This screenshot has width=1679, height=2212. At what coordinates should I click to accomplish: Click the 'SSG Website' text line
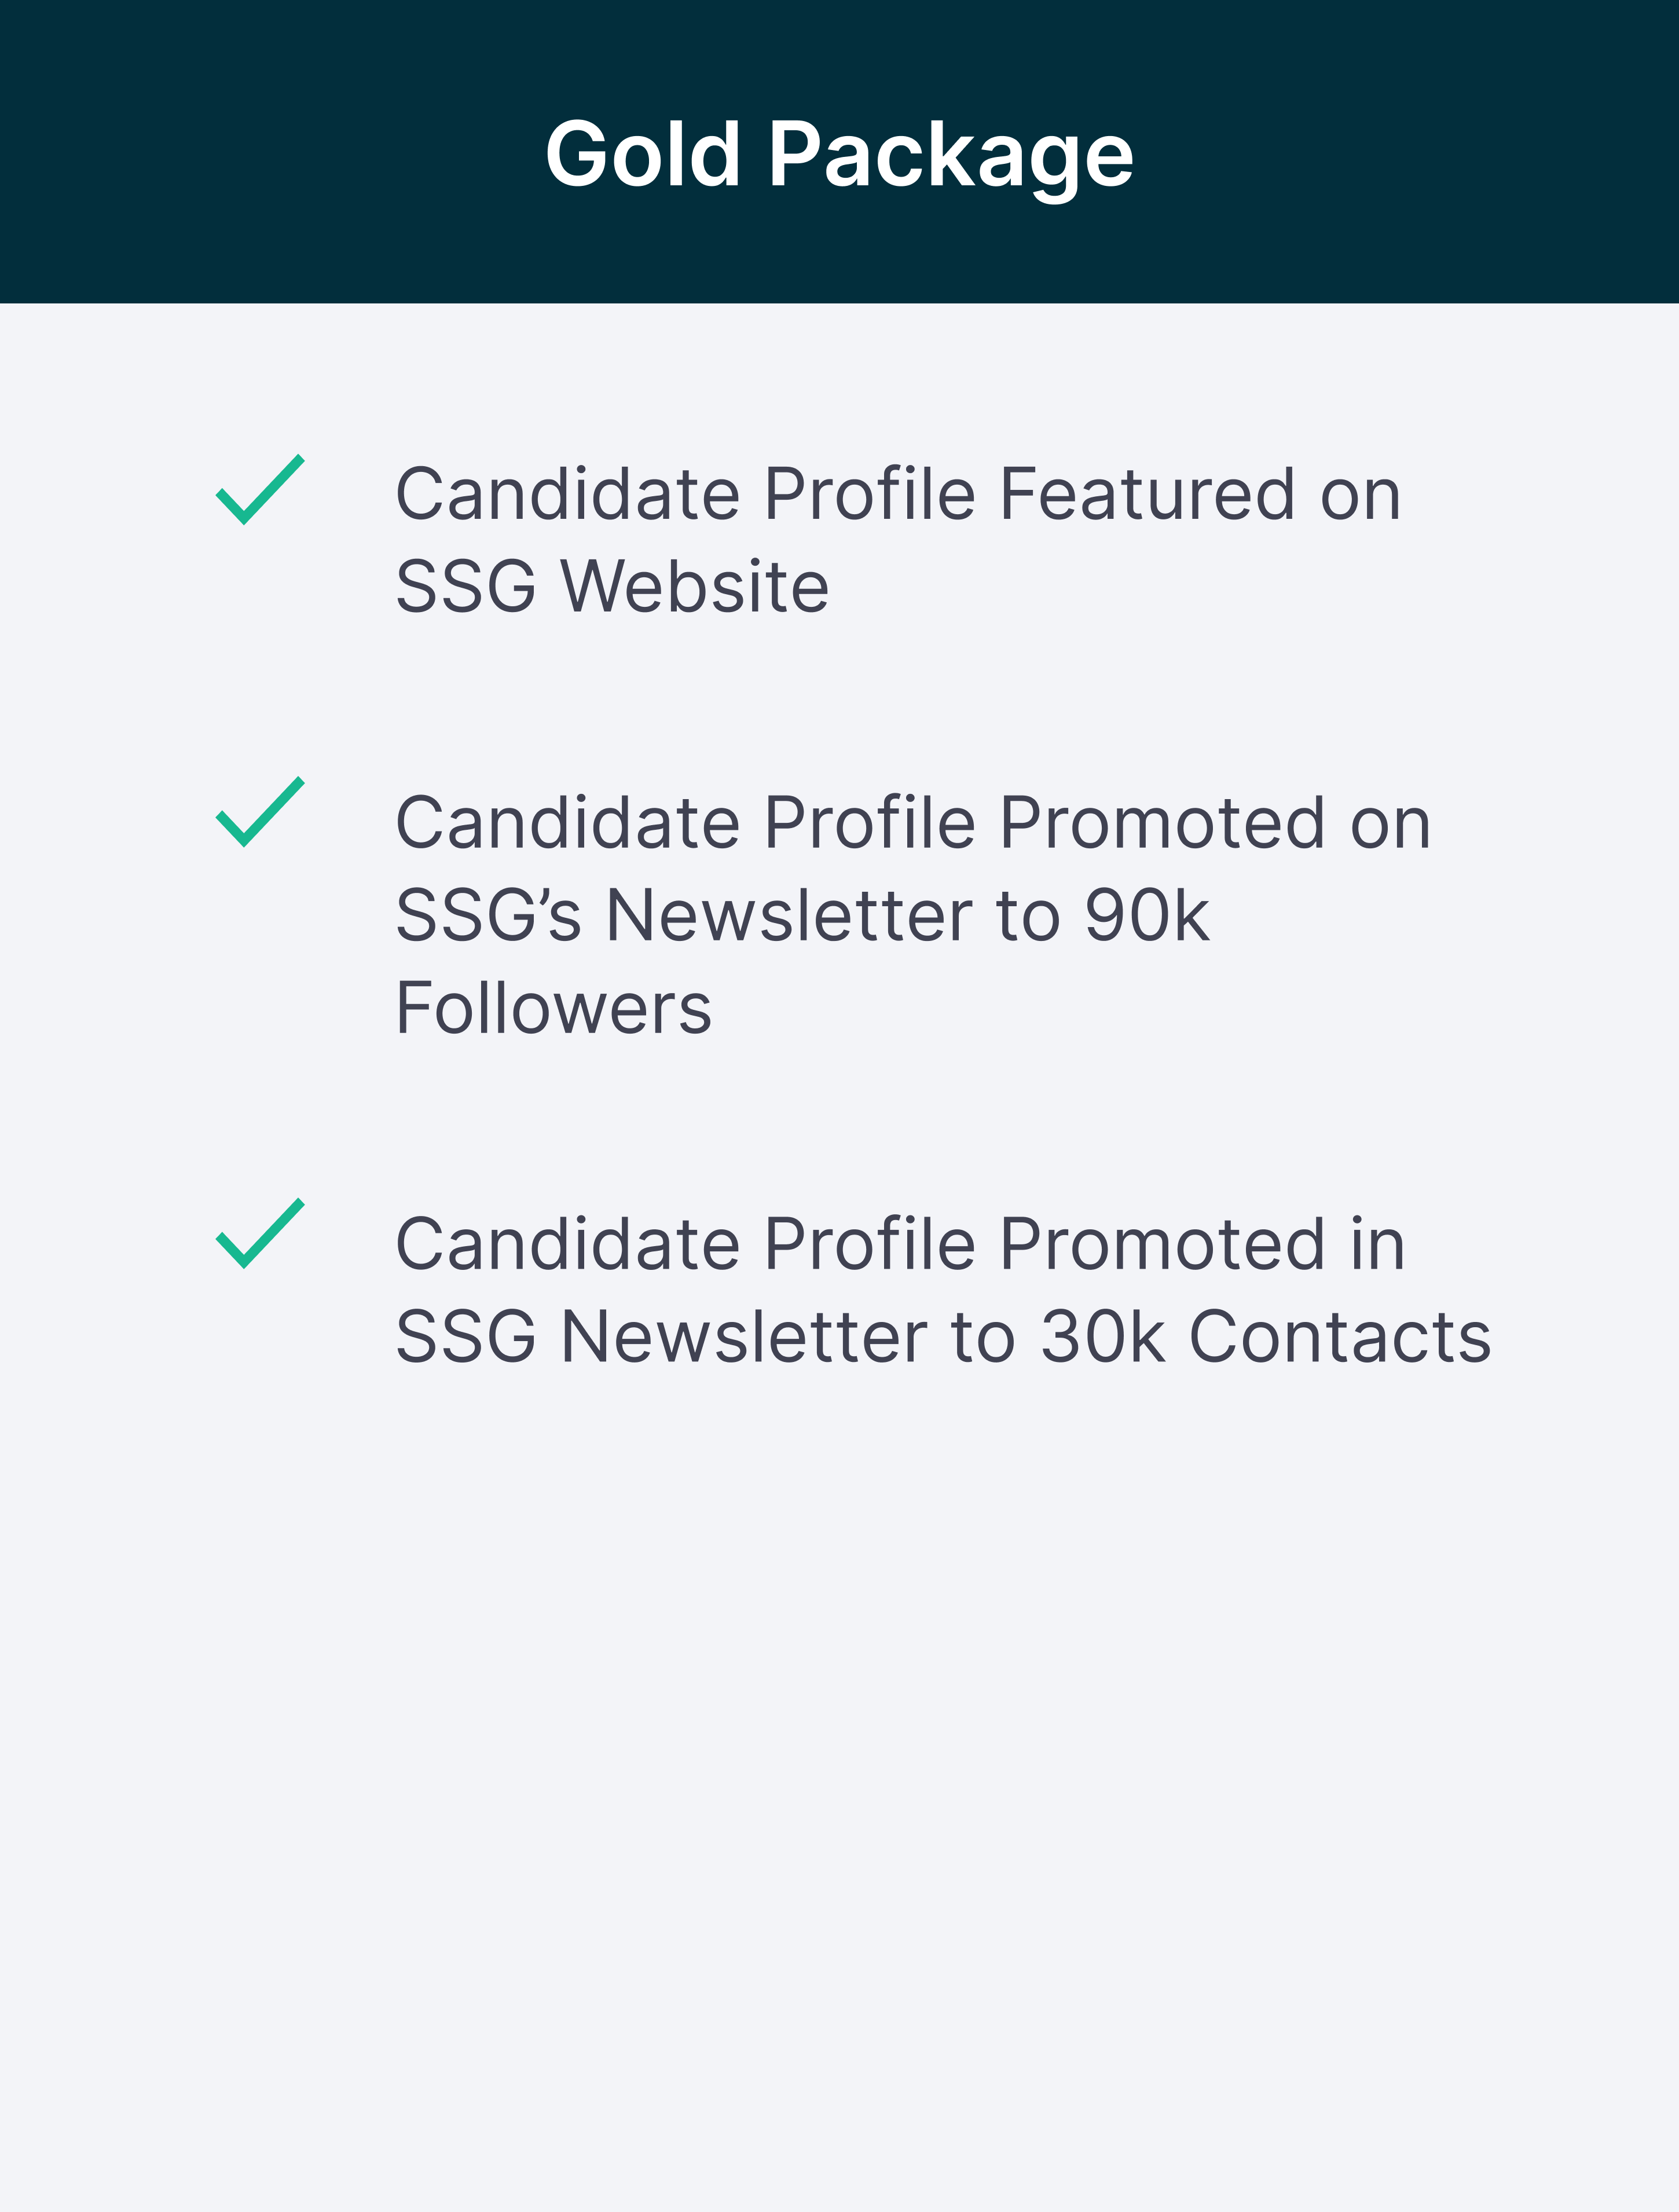point(613,586)
